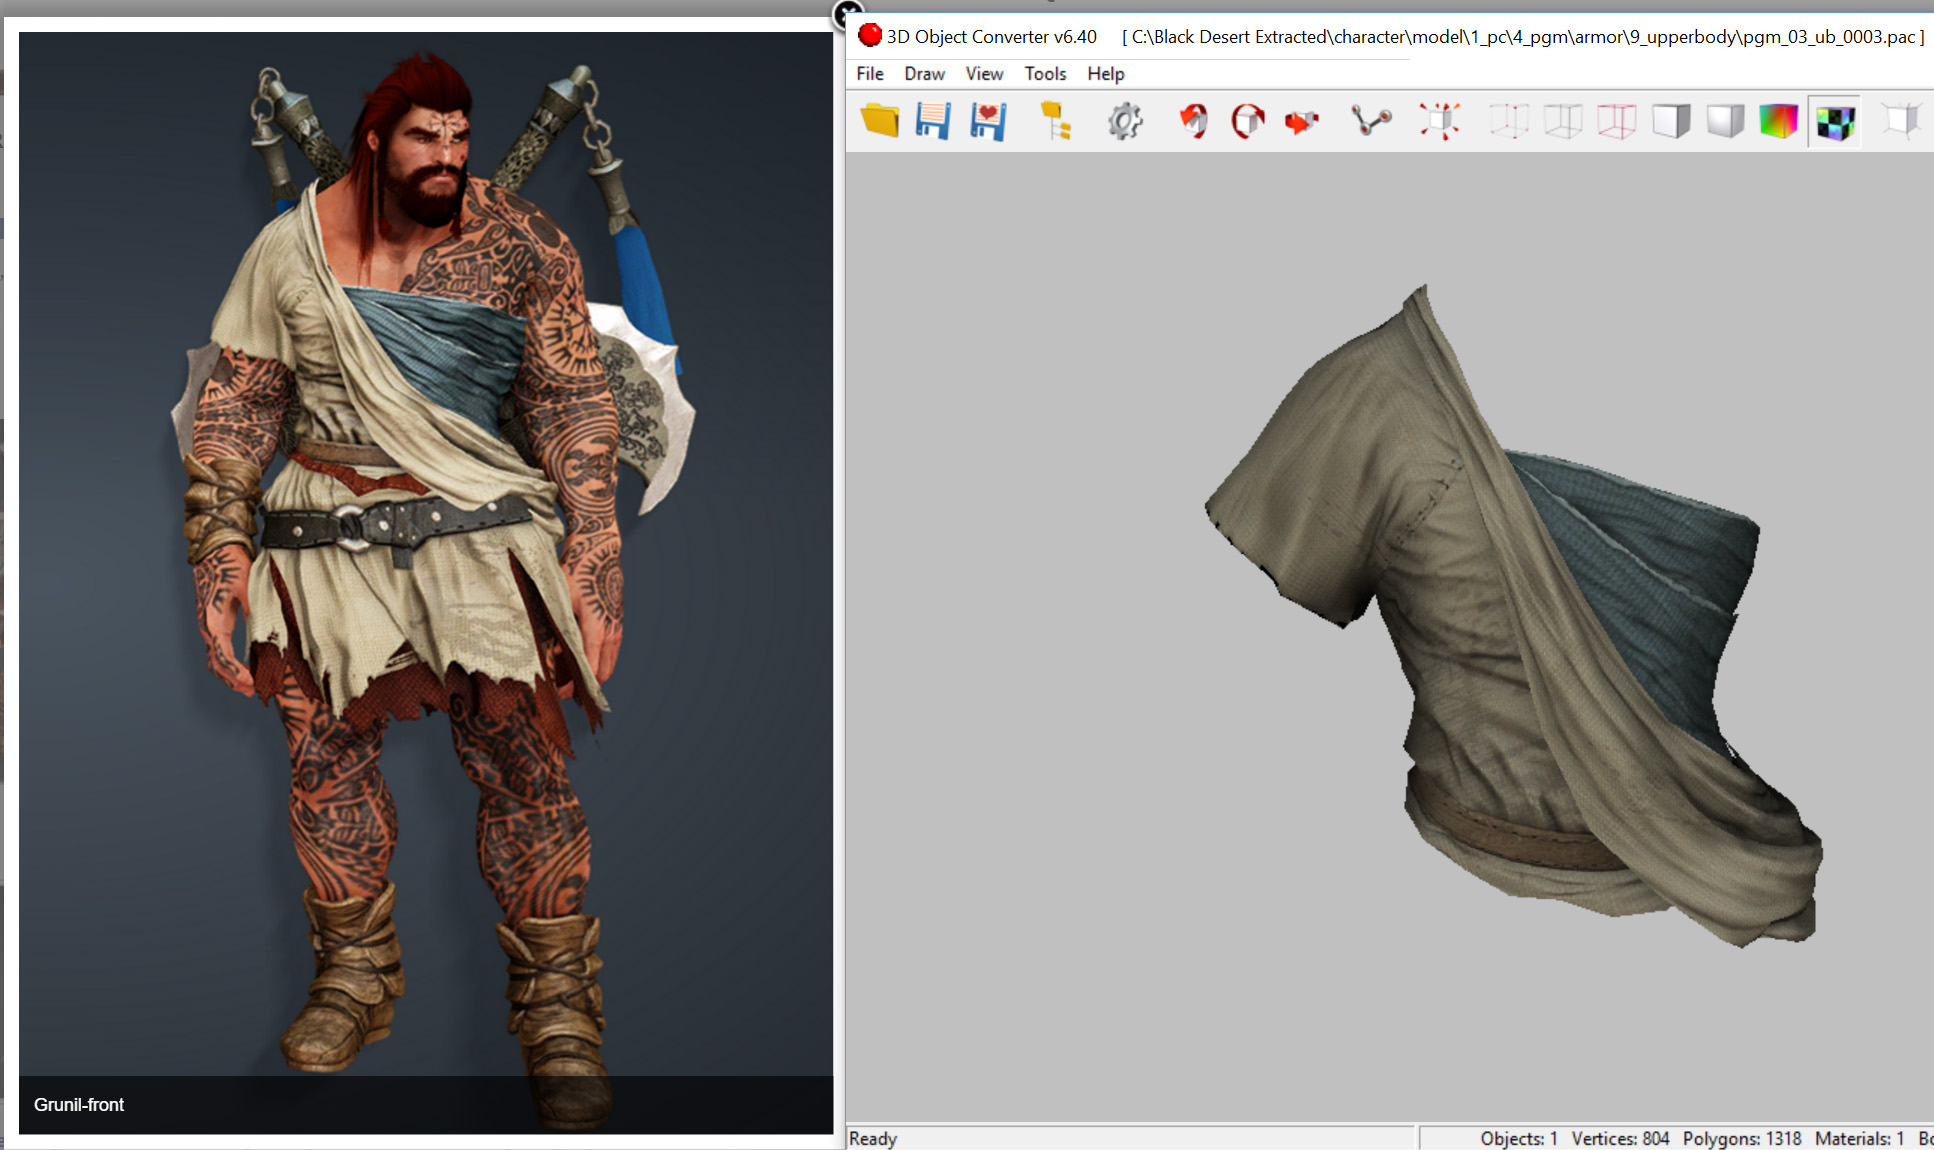This screenshot has width=1934, height=1150.
Task: Toggle the checkered textured cube mode
Action: [x=1835, y=122]
